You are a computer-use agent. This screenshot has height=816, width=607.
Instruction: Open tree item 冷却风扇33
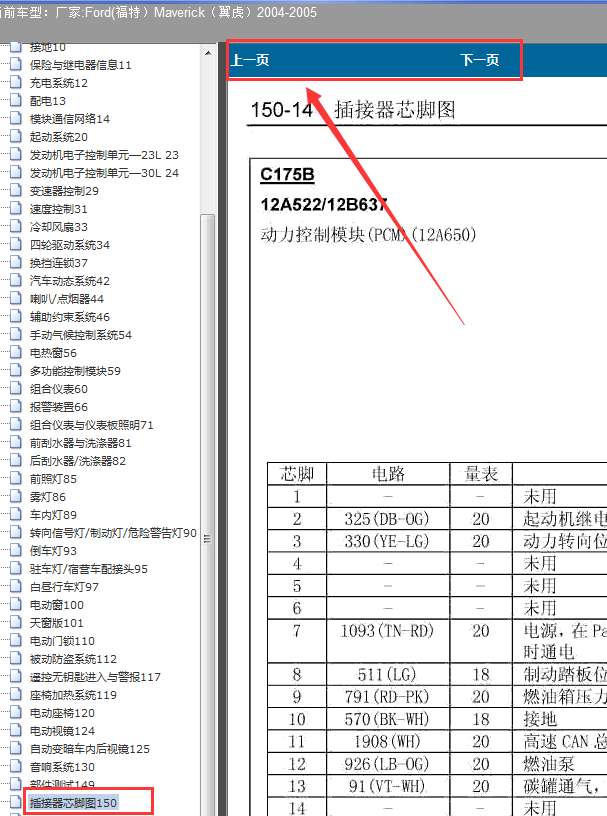(59, 227)
